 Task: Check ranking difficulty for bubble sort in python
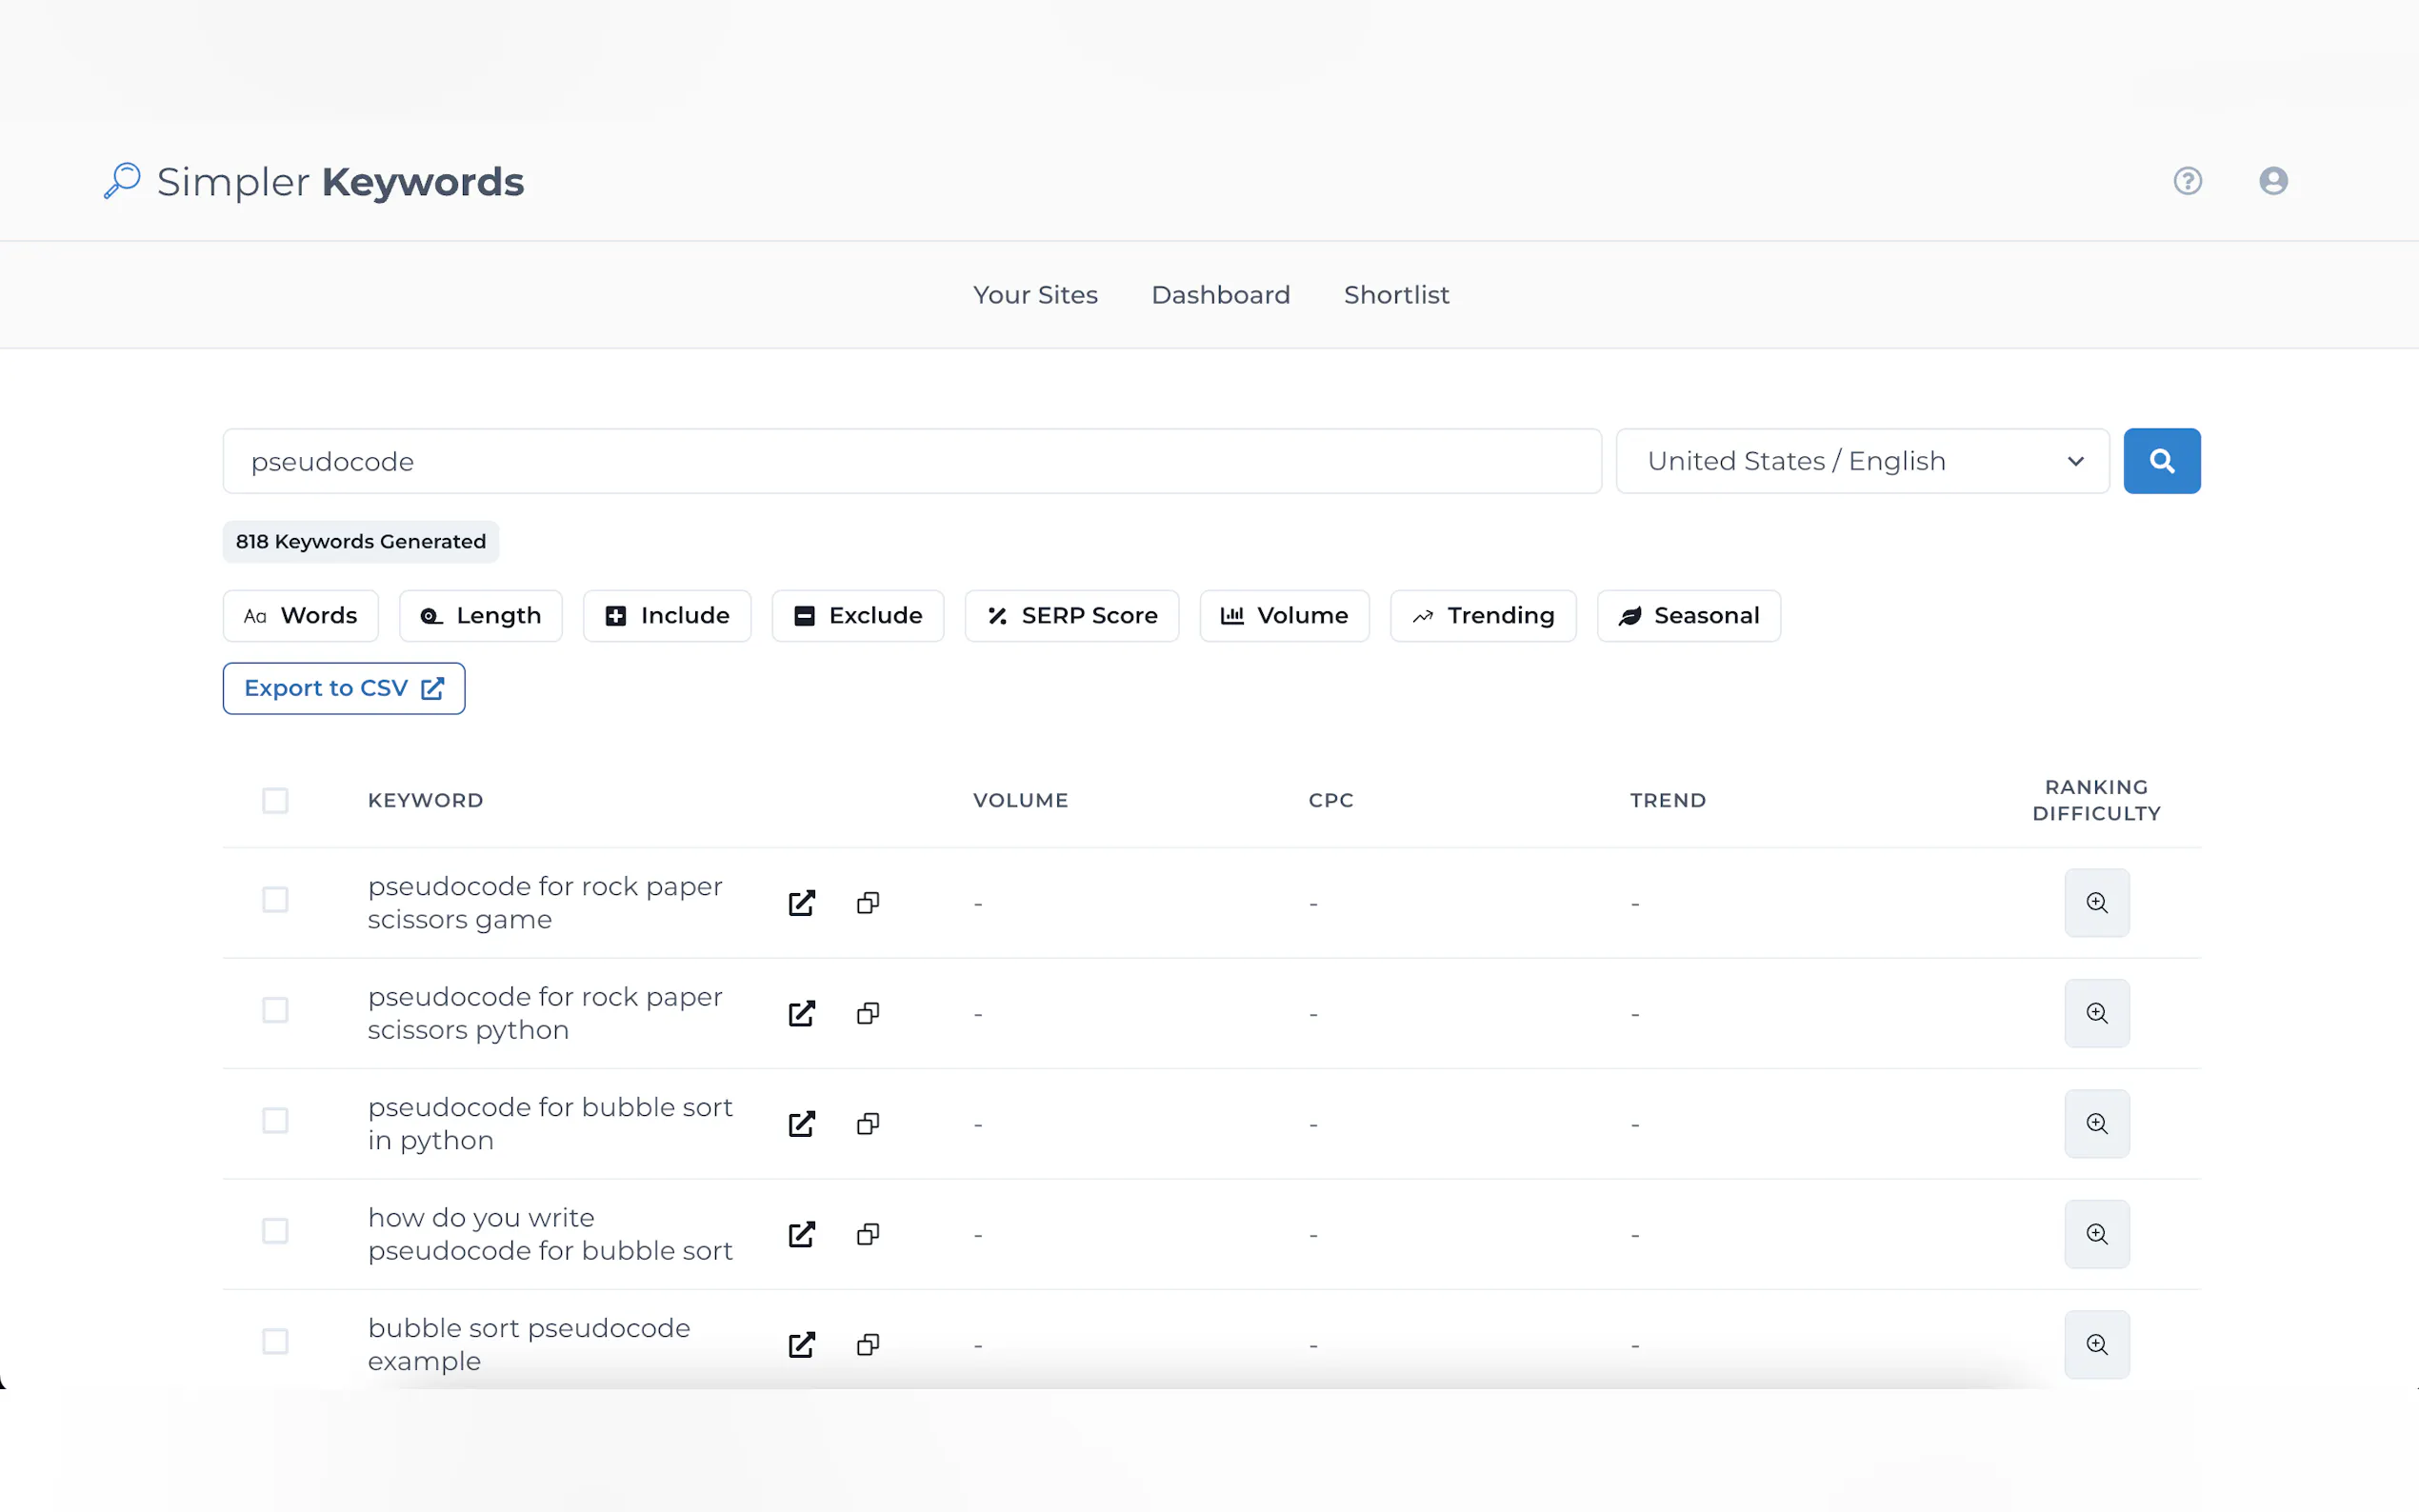[x=2096, y=1124]
